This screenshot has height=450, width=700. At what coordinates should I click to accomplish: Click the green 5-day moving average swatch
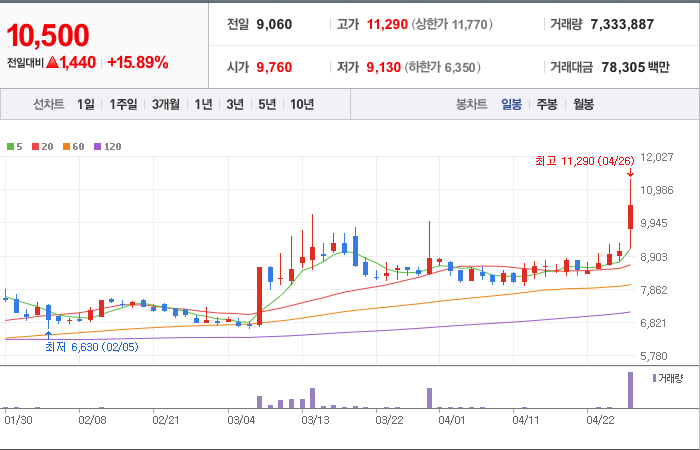10,146
